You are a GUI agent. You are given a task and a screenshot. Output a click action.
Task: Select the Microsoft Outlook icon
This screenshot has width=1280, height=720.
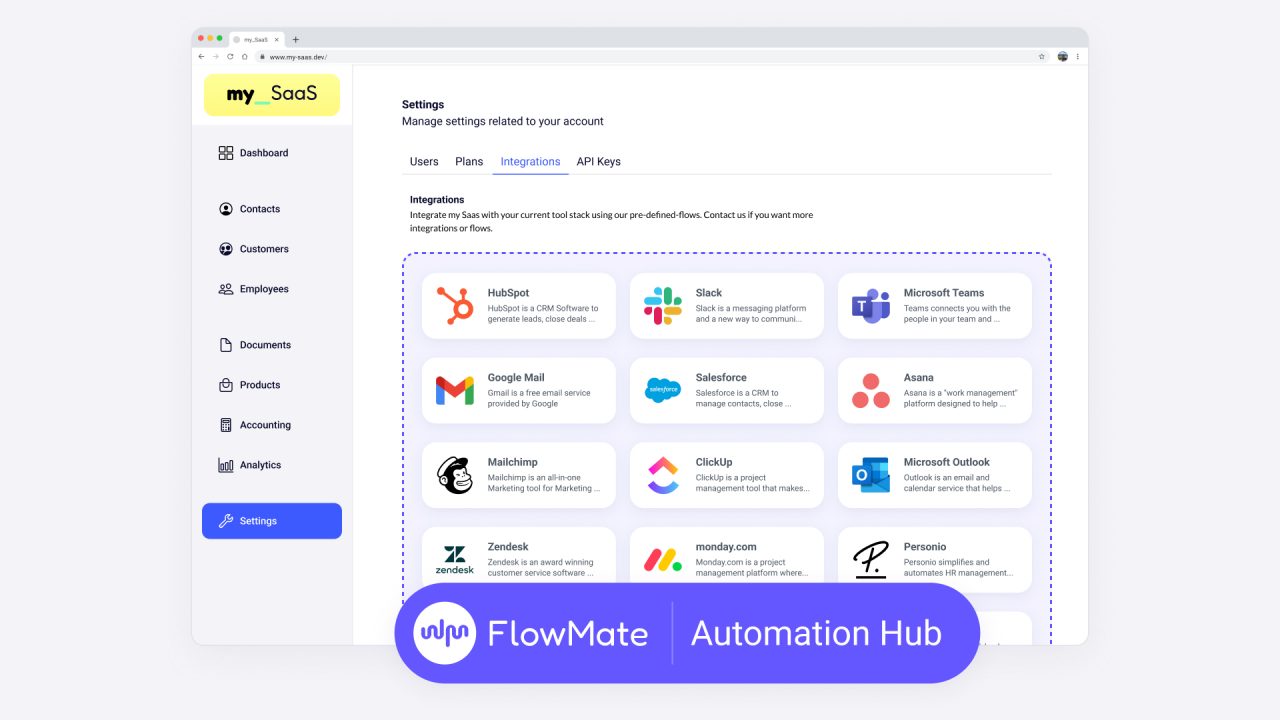pos(869,475)
